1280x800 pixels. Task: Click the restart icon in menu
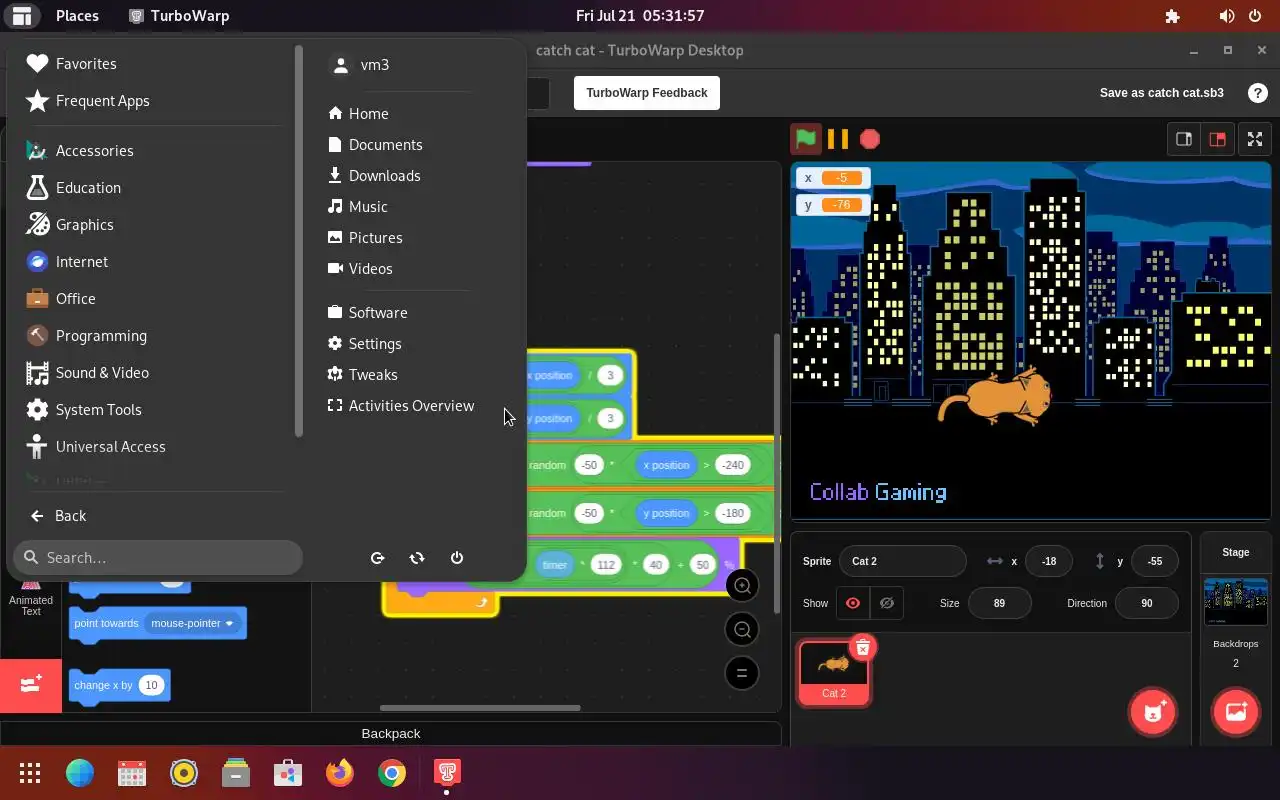coord(417,558)
